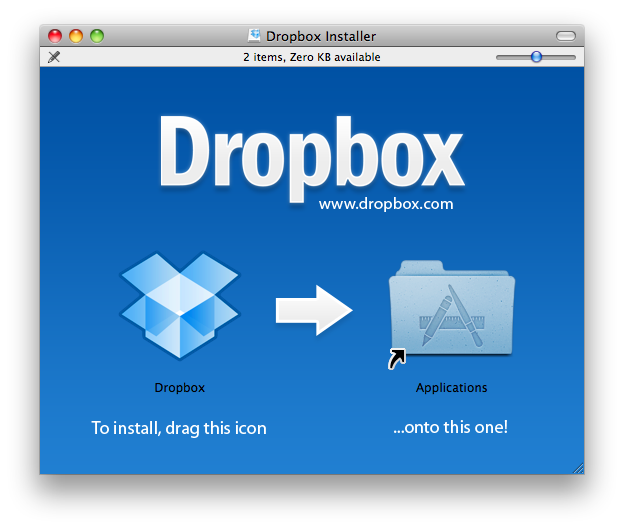Click the Applications folder label text
The image size is (624, 529).
[451, 388]
